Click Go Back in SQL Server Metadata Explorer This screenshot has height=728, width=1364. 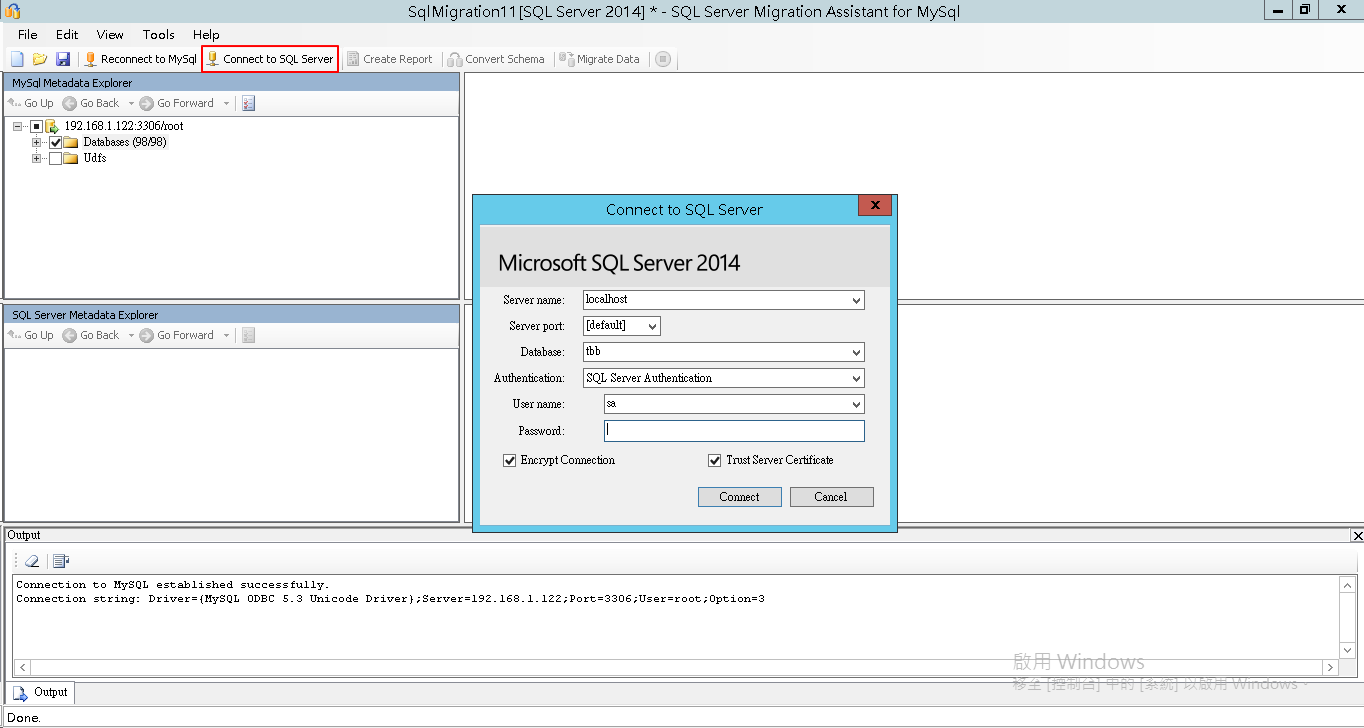(x=91, y=335)
